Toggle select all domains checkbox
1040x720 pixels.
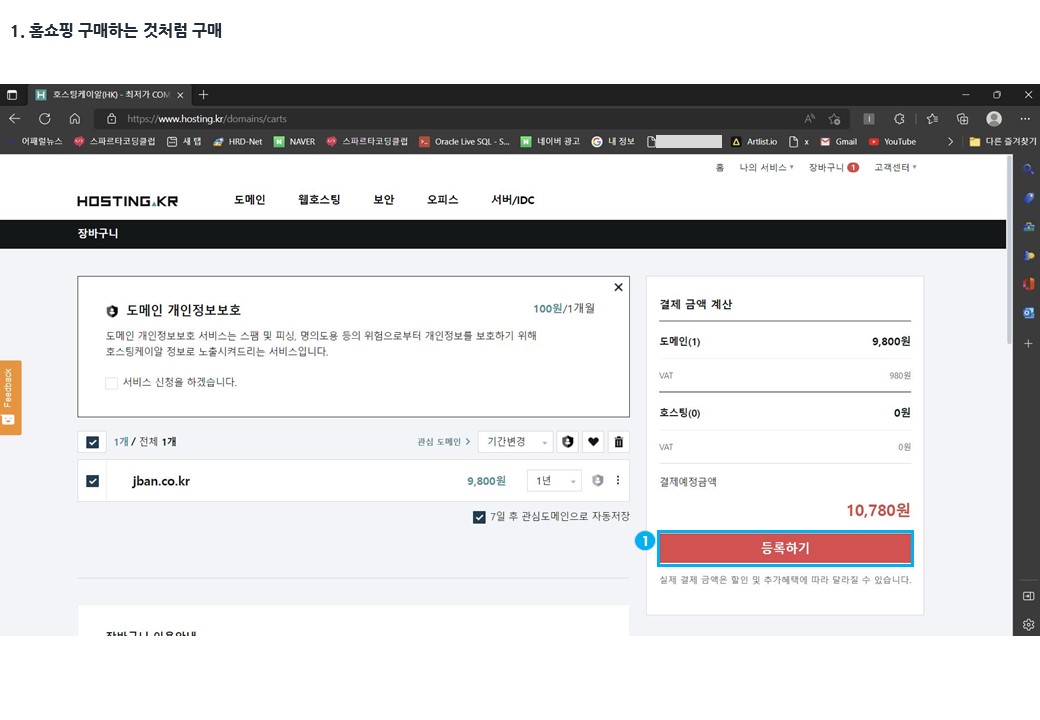pos(92,442)
